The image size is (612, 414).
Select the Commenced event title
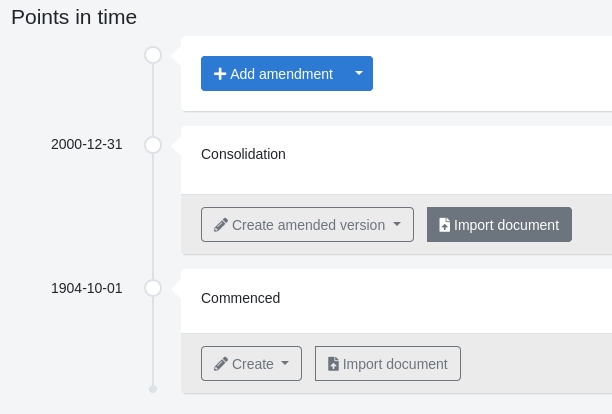pos(240,298)
